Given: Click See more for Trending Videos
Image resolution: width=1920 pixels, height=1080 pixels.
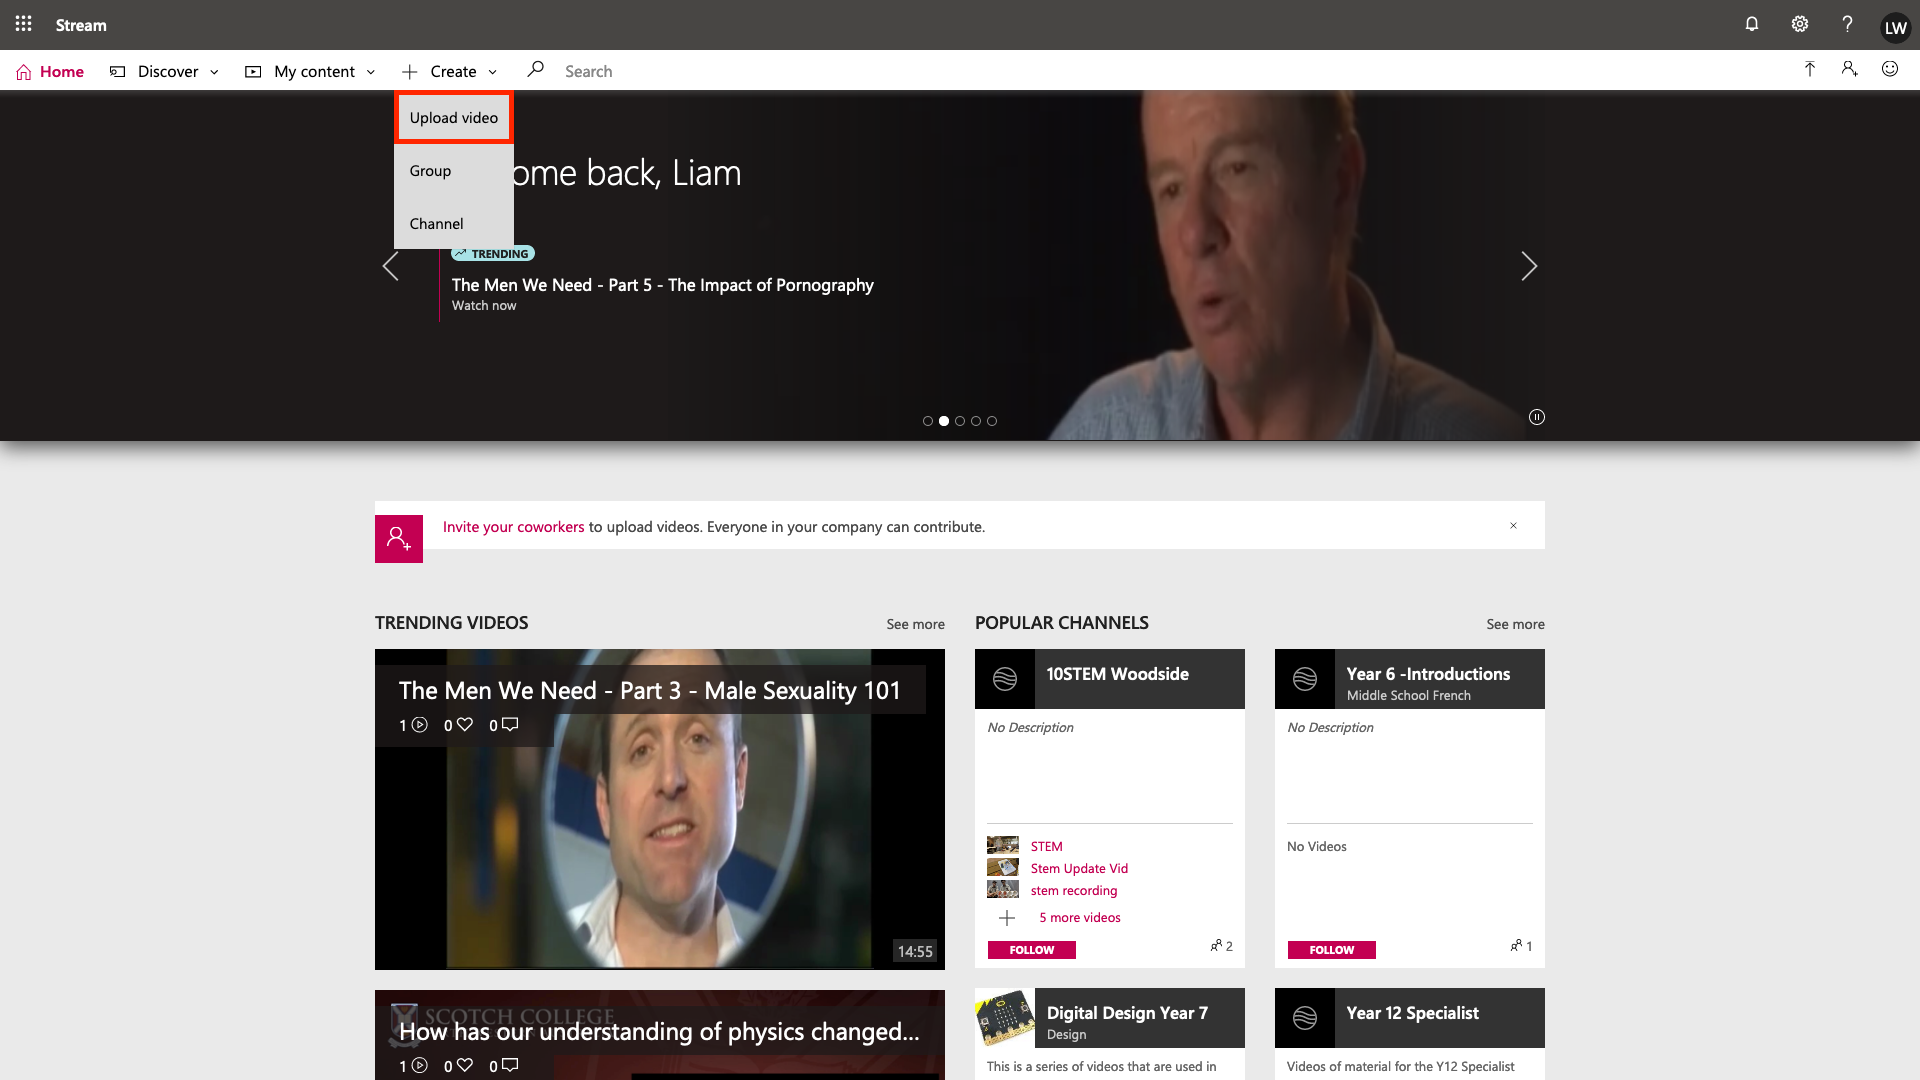Looking at the screenshot, I should tap(915, 624).
